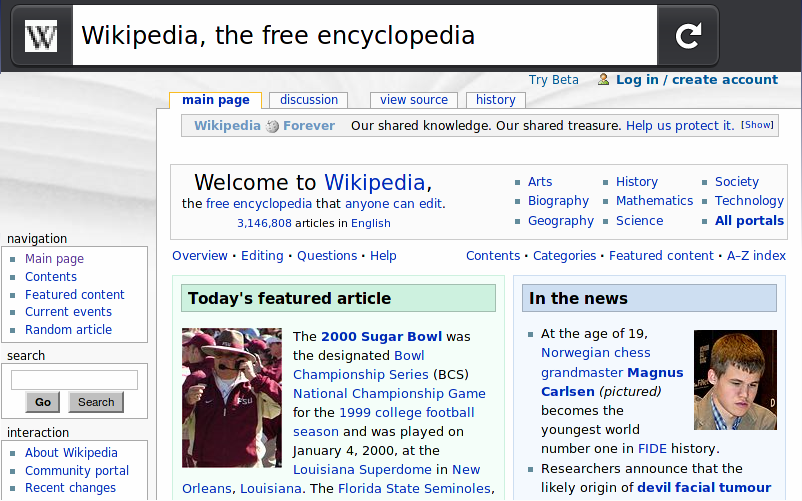The width and height of the screenshot is (802, 501).
Task: Open Categories link
Action: 564,256
